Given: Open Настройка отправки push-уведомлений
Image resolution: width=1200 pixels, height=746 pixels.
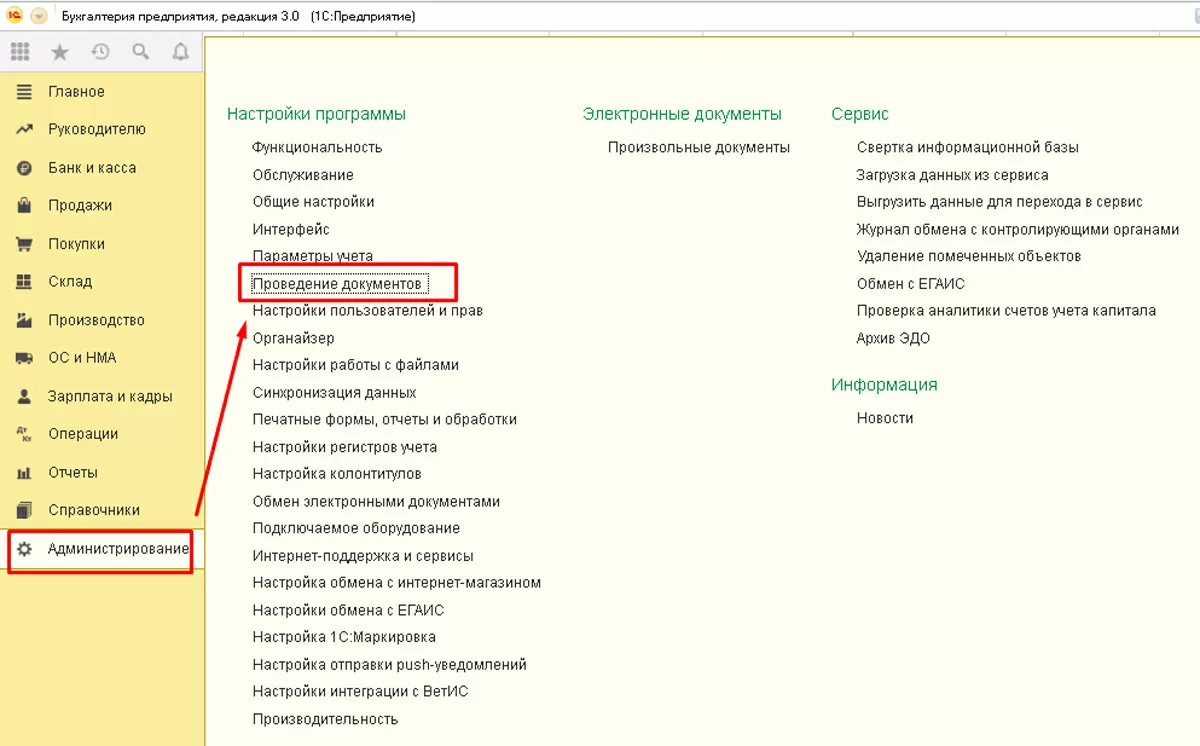Looking at the screenshot, I should coord(389,665).
